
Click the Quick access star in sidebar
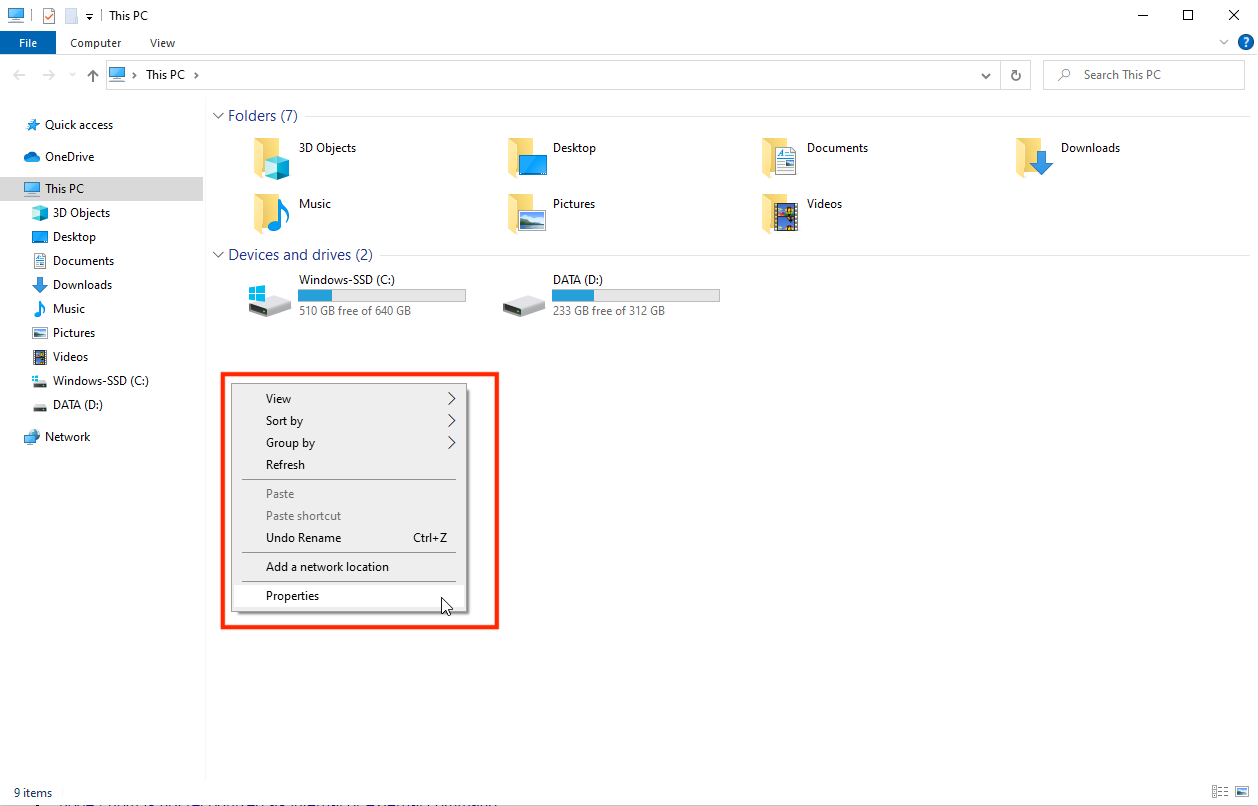(33, 125)
